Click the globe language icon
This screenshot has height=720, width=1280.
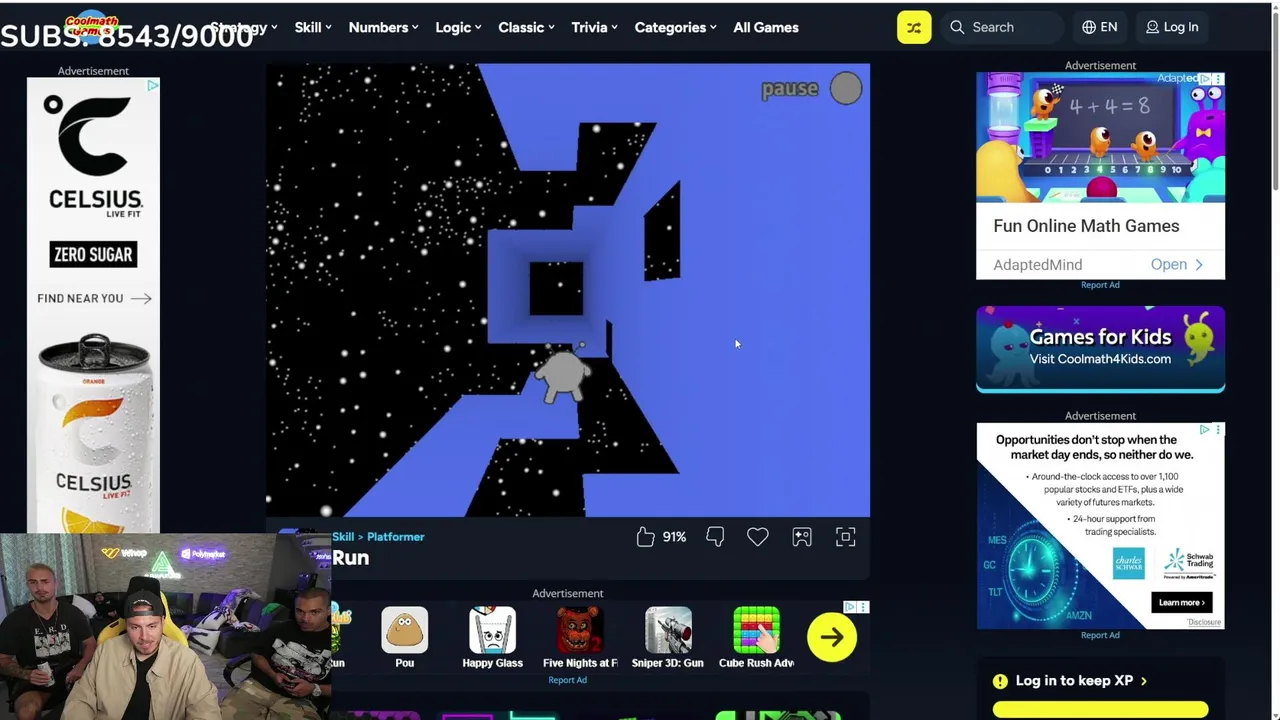[x=1089, y=27]
